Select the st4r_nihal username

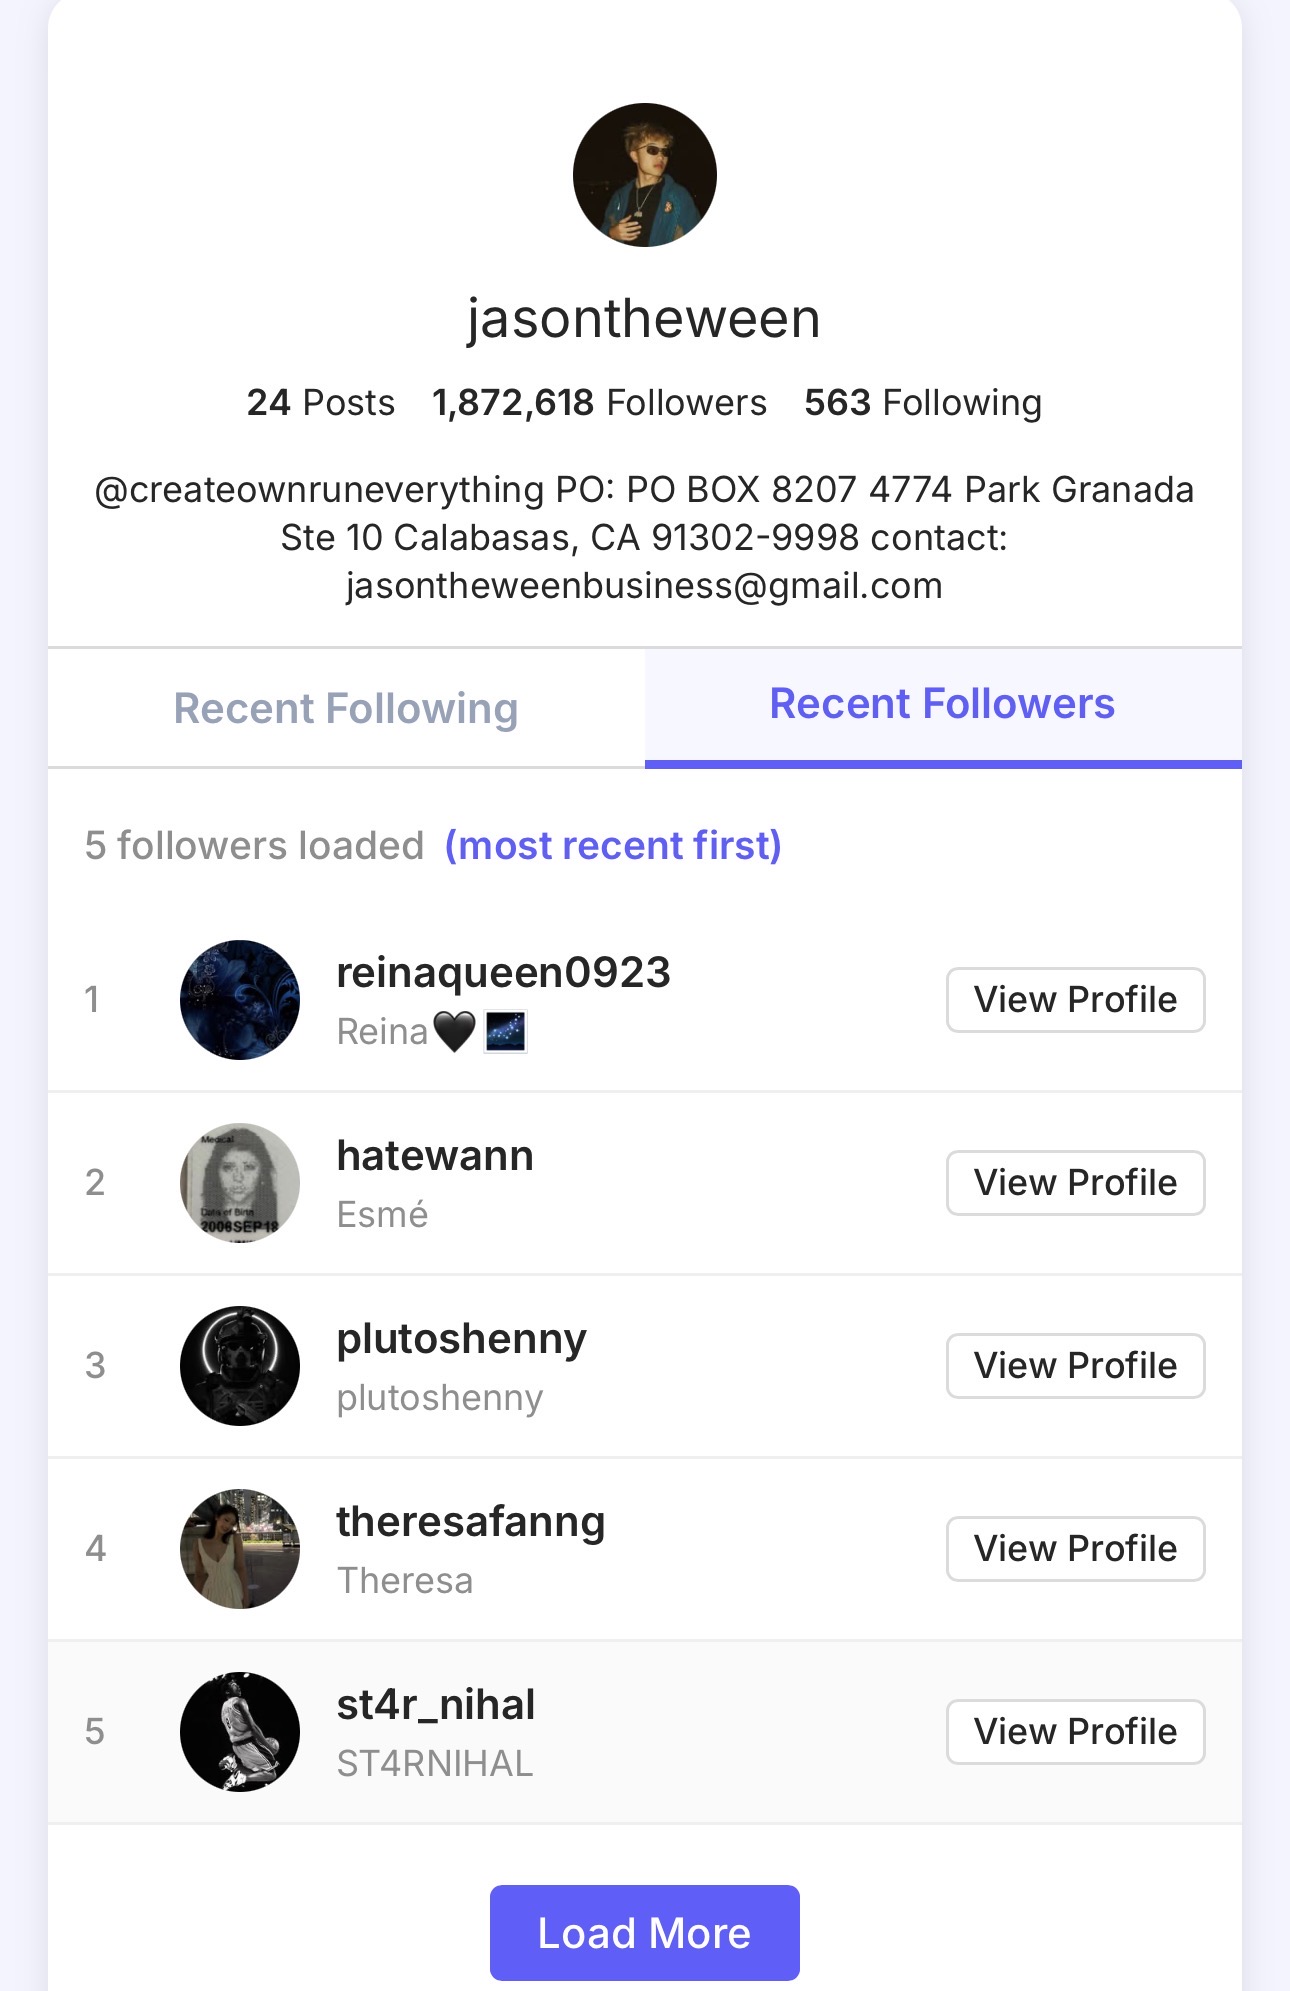click(436, 1705)
